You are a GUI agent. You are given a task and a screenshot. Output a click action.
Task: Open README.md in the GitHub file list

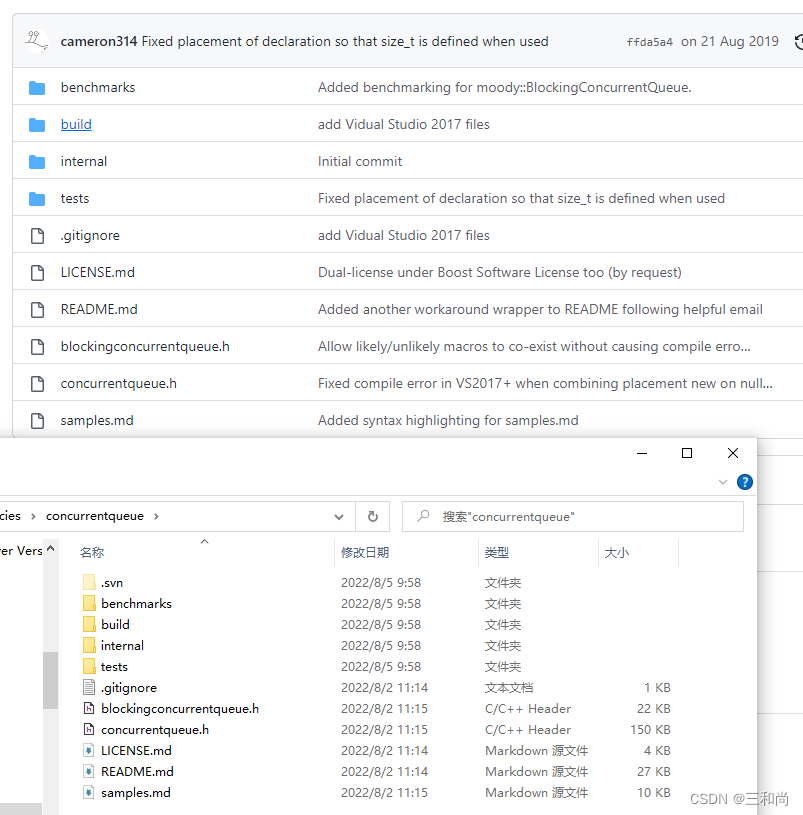[x=99, y=310]
